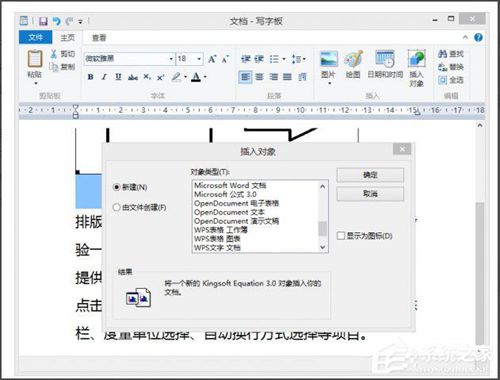Expand the font name dropdown
The image size is (500, 380).
click(171, 59)
